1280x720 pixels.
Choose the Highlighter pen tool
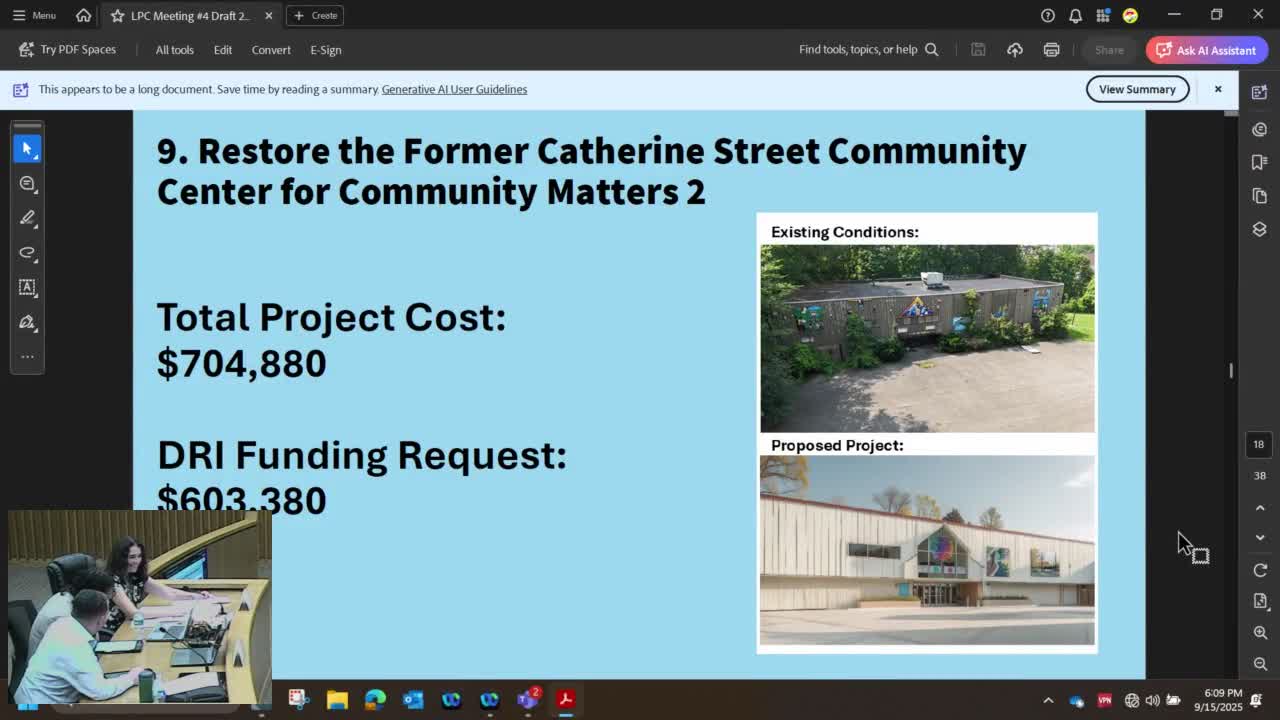(27, 218)
